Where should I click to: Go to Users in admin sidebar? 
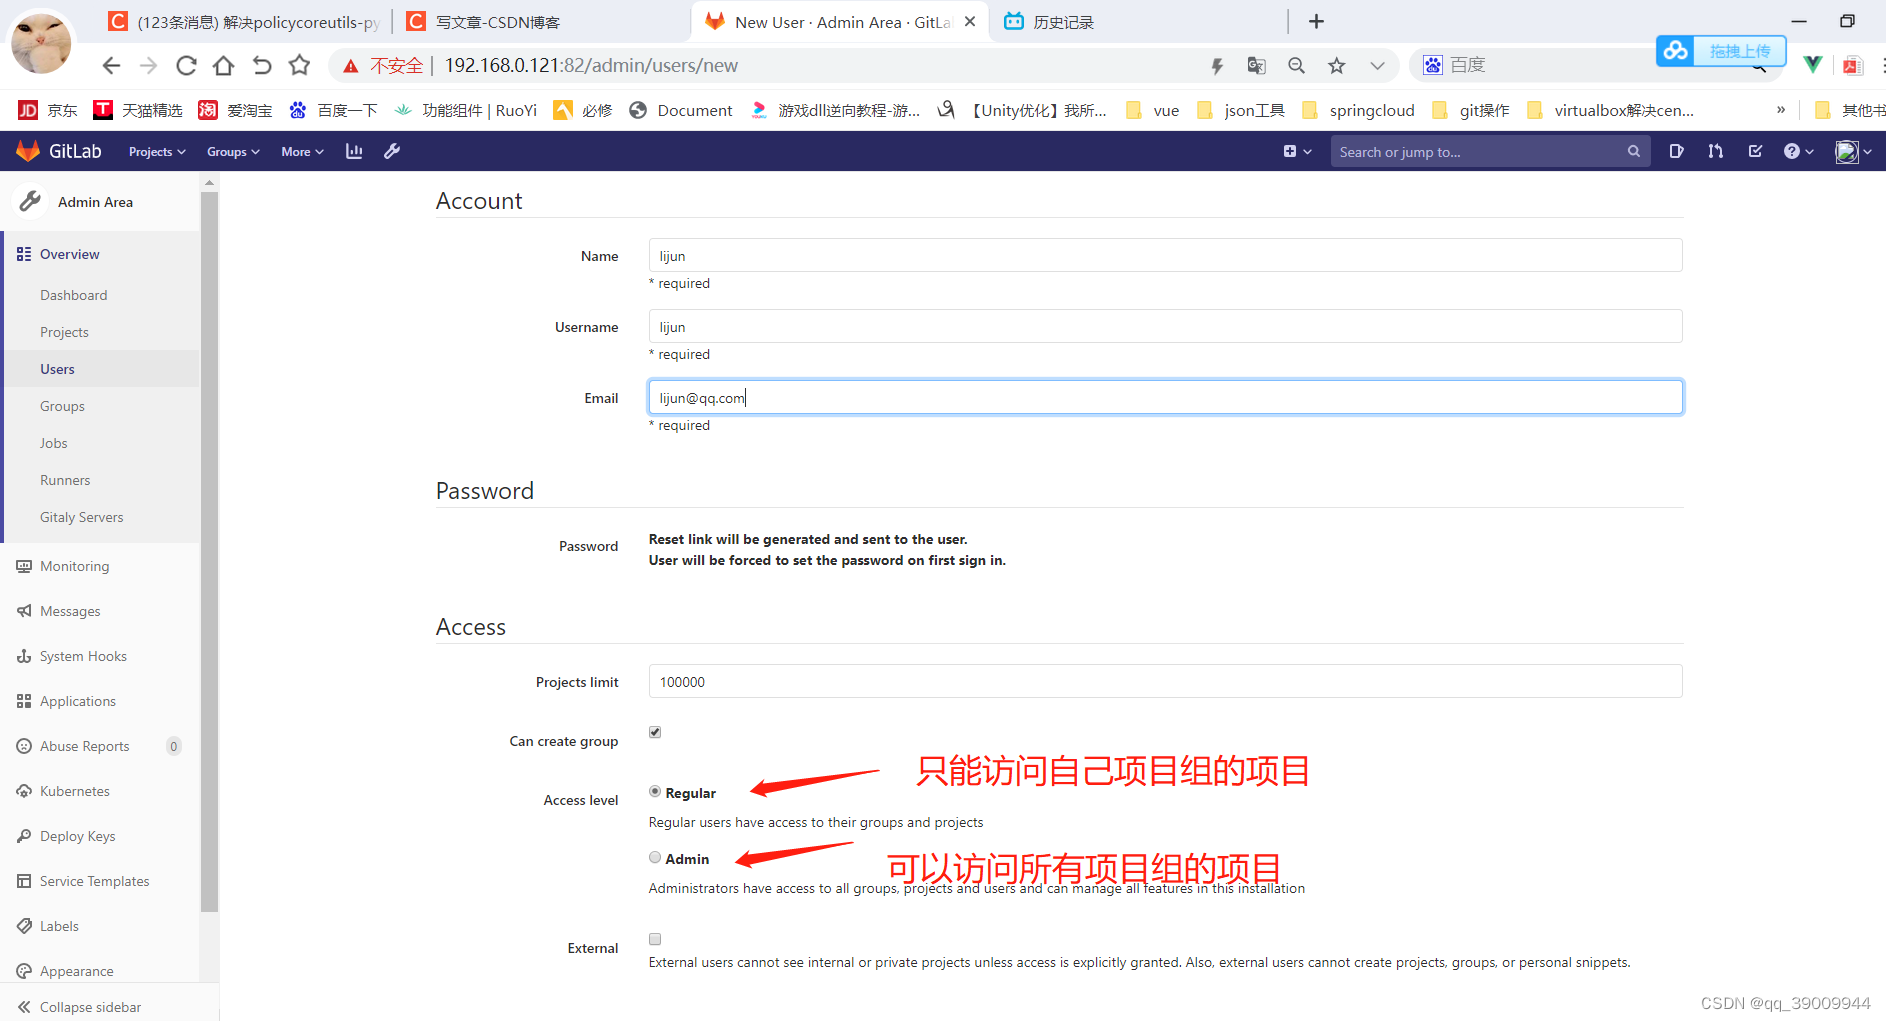coord(57,369)
